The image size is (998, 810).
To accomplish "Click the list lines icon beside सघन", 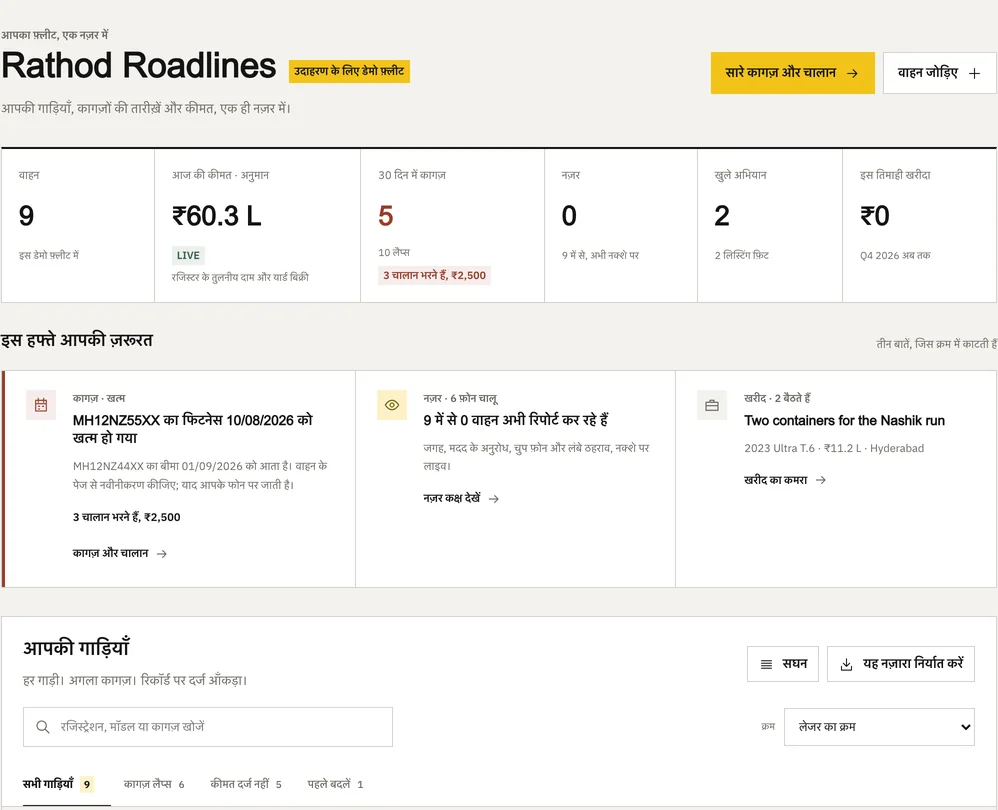I will pyautogui.click(x=766, y=664).
